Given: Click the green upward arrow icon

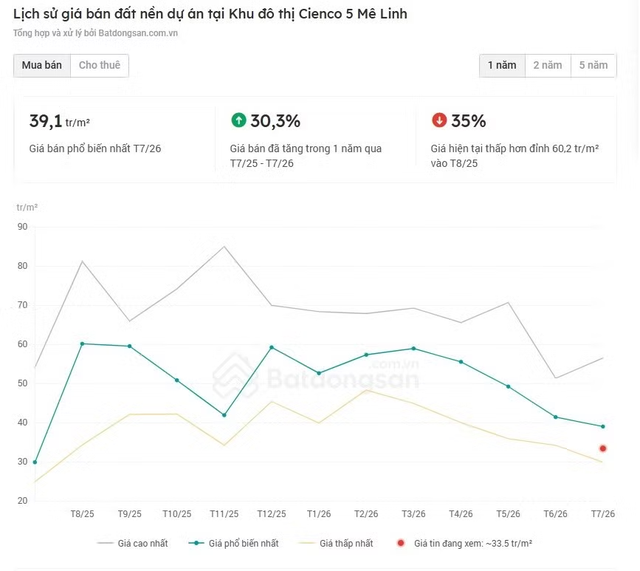Looking at the screenshot, I should [238, 120].
